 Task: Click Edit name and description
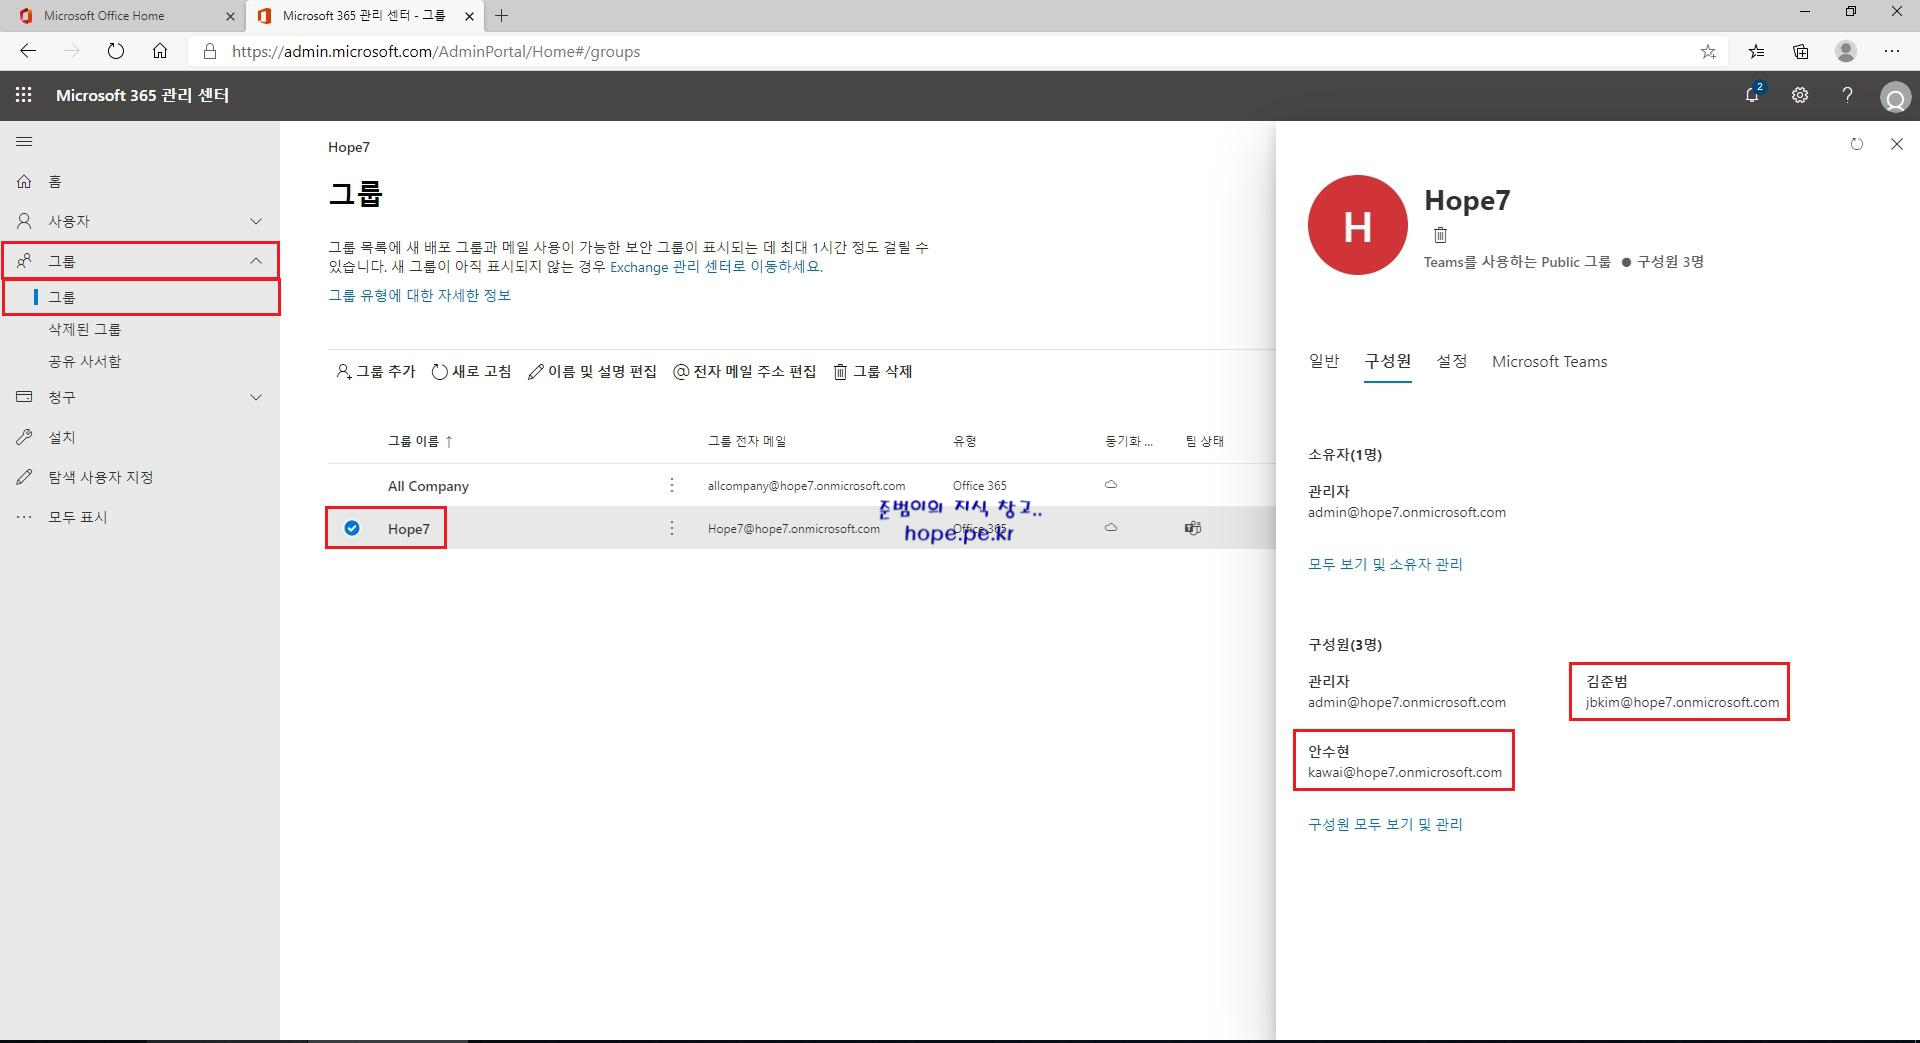592,371
